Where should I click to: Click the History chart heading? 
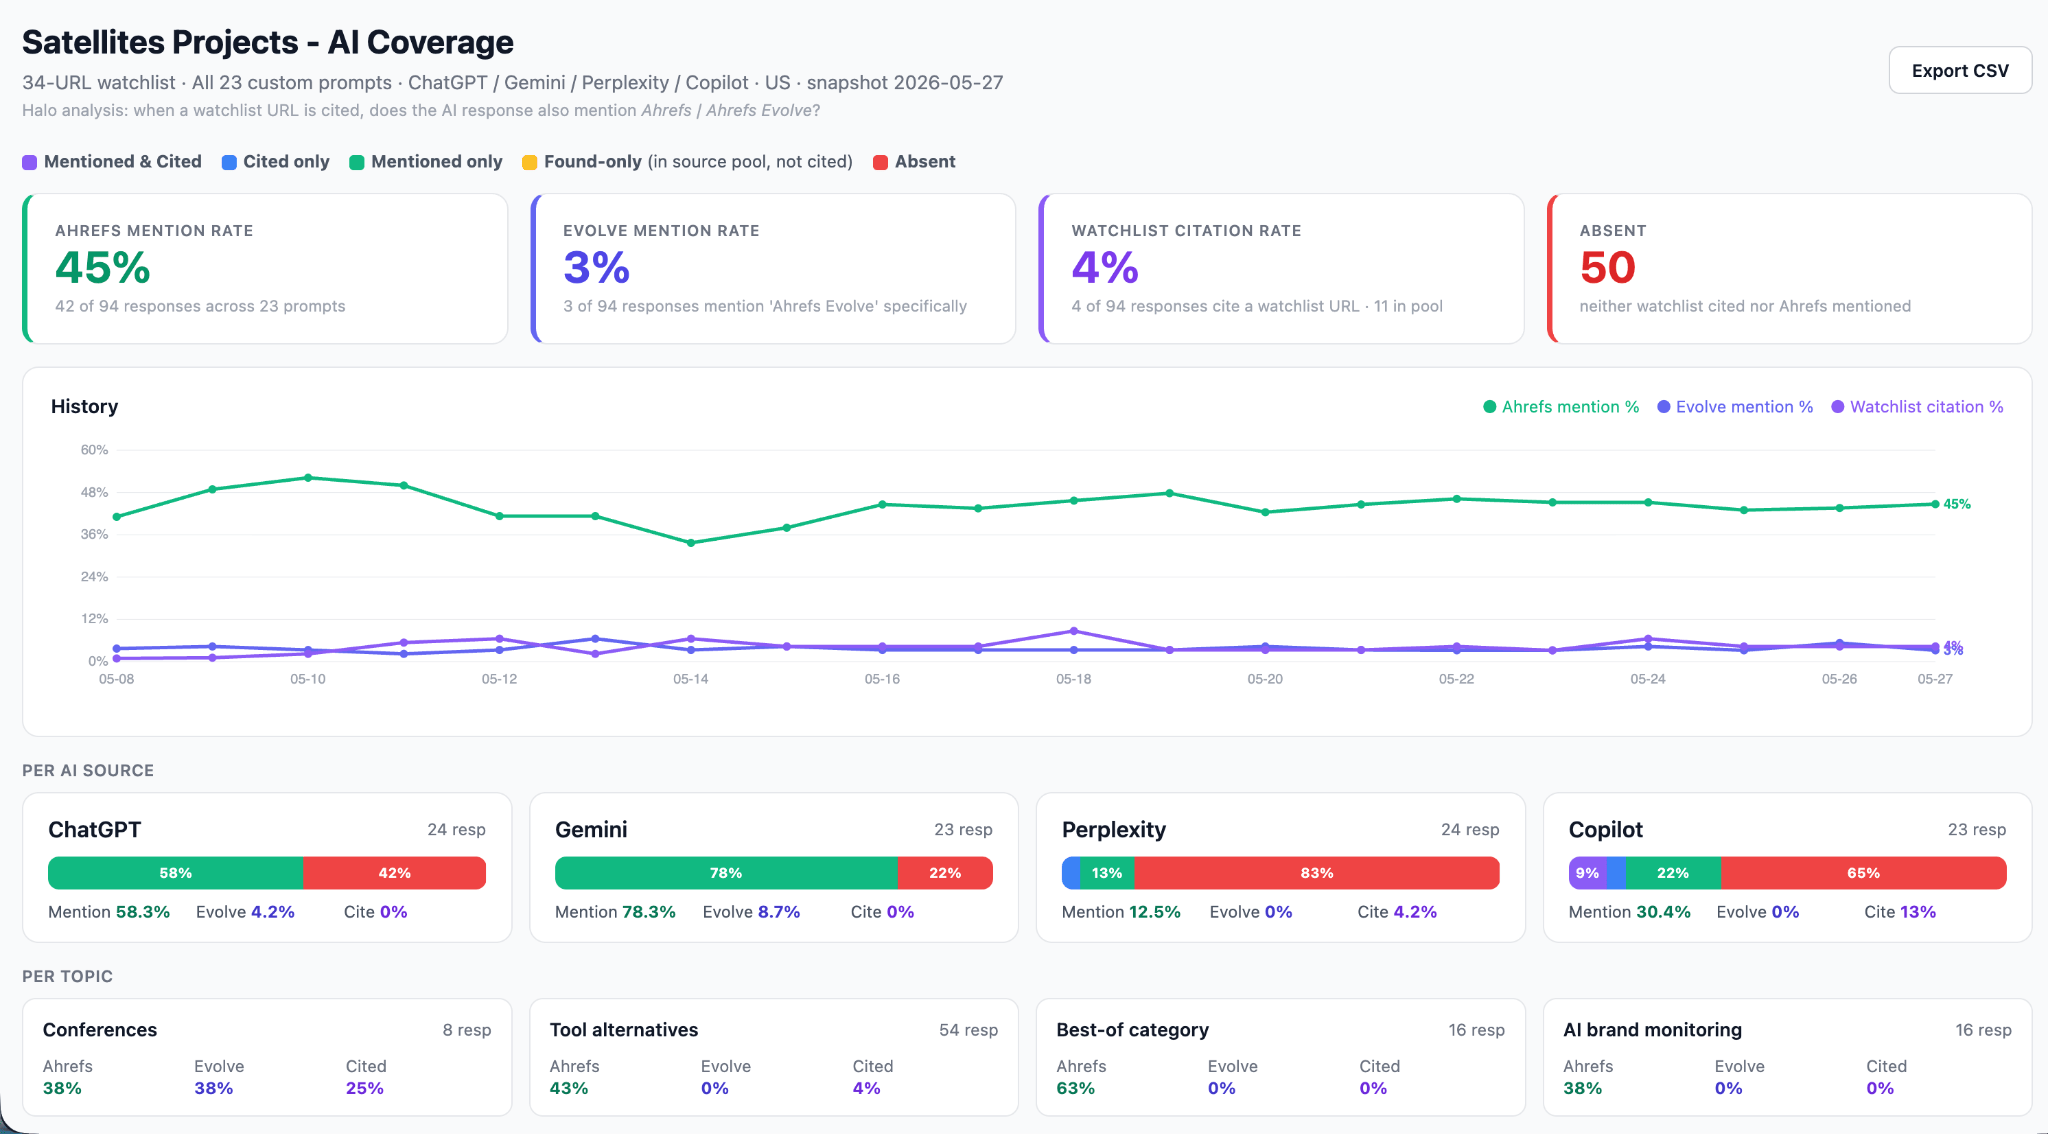[84, 406]
